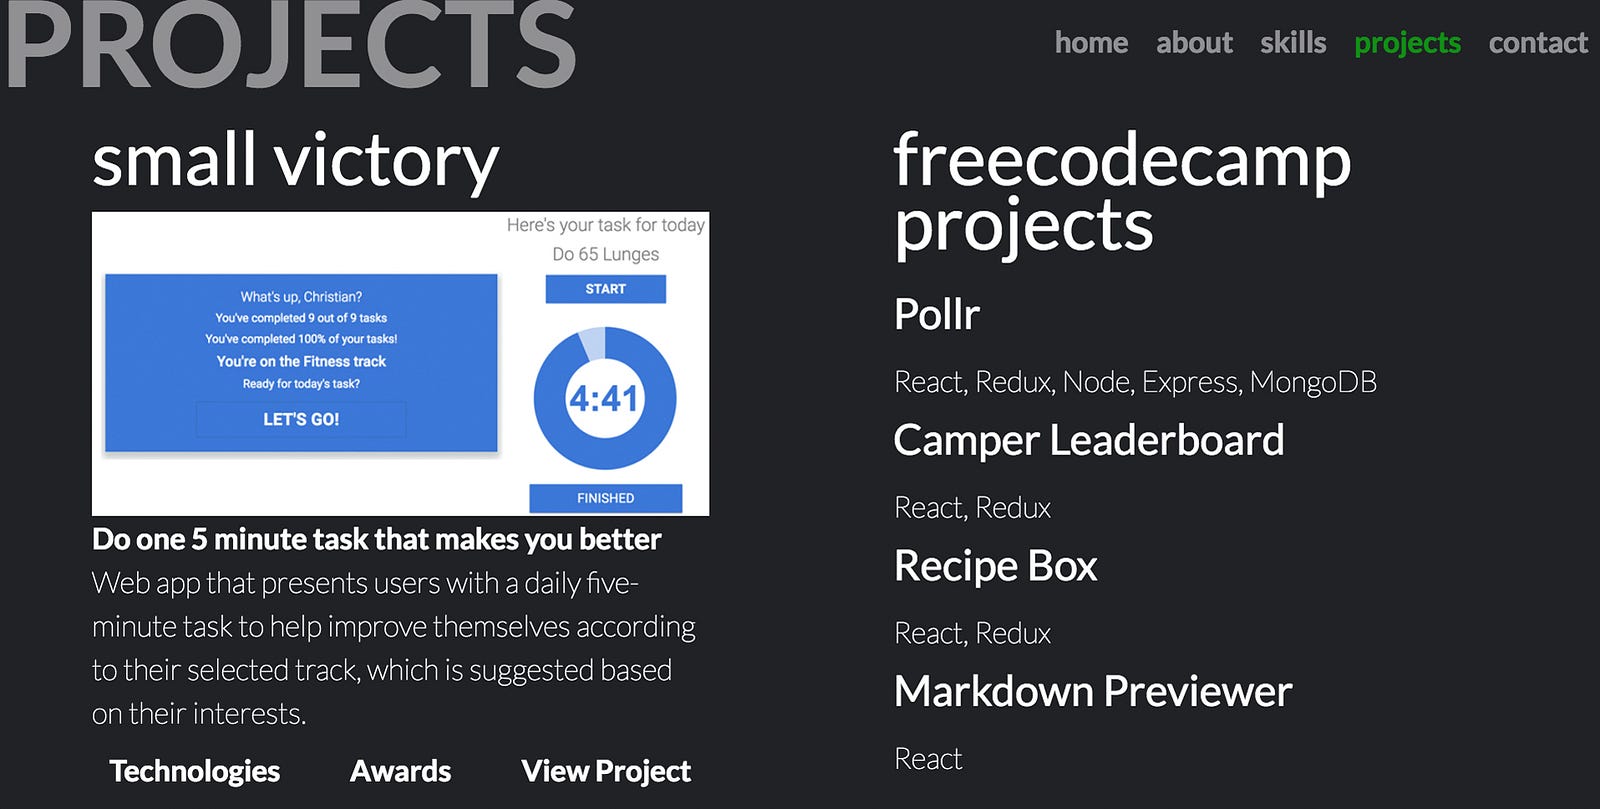1600x809 pixels.
Task: Click the small victory heading
Action: 295,161
